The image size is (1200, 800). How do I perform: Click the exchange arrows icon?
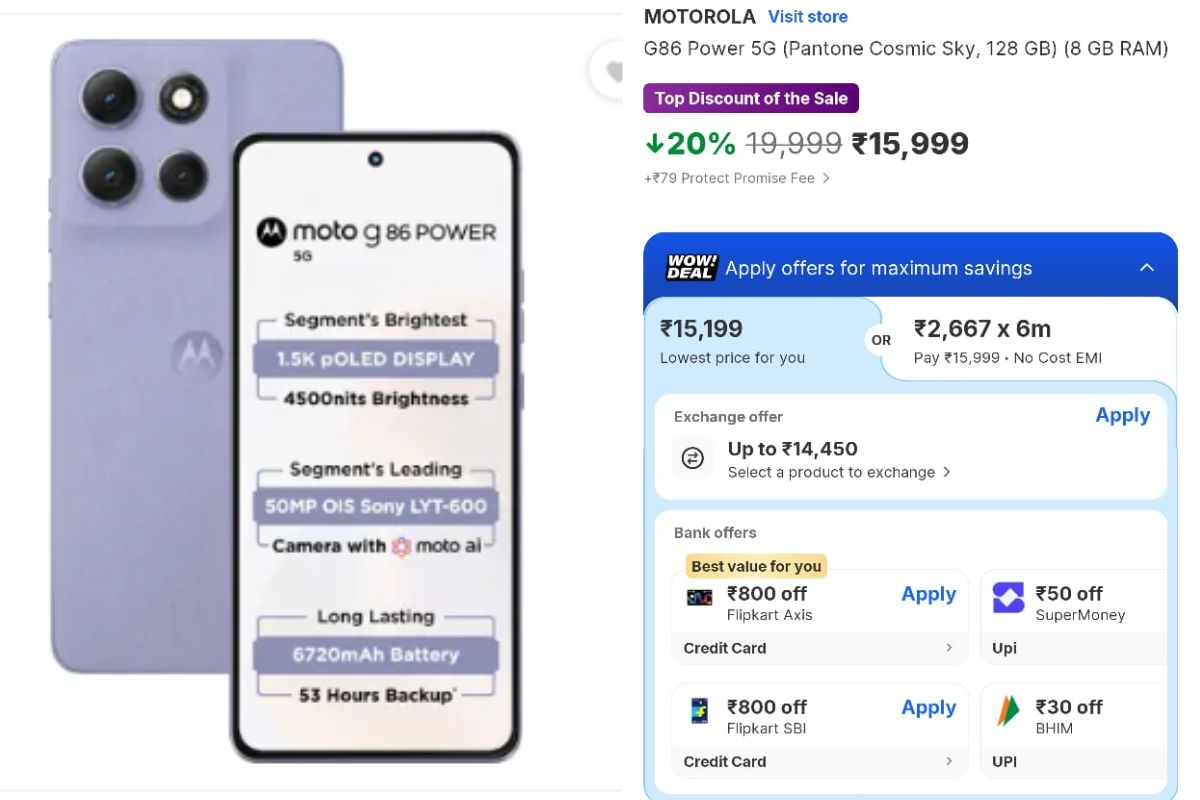click(692, 458)
